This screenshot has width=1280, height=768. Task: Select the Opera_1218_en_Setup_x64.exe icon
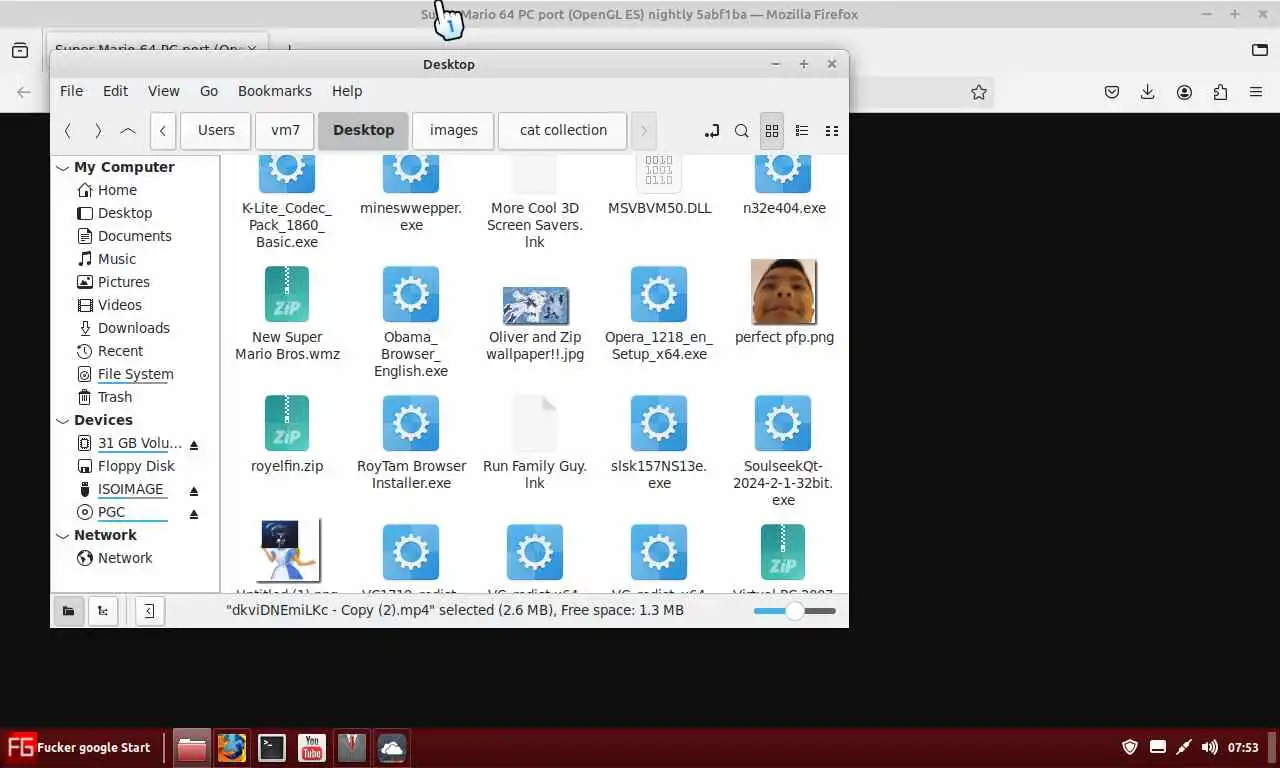pos(659,294)
